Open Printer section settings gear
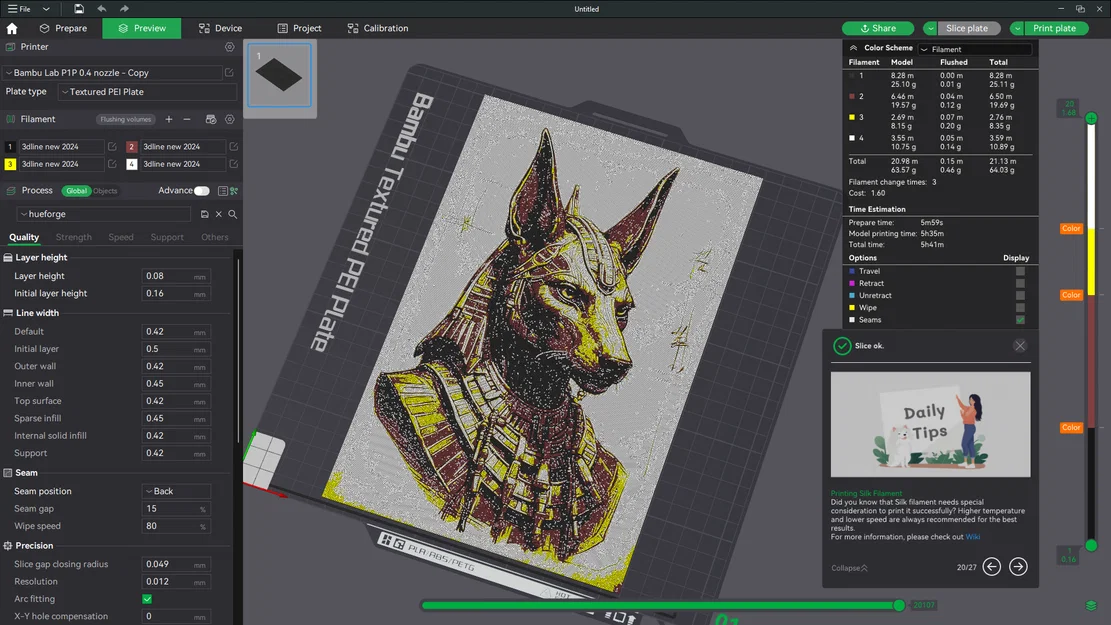The width and height of the screenshot is (1111, 625). point(230,47)
